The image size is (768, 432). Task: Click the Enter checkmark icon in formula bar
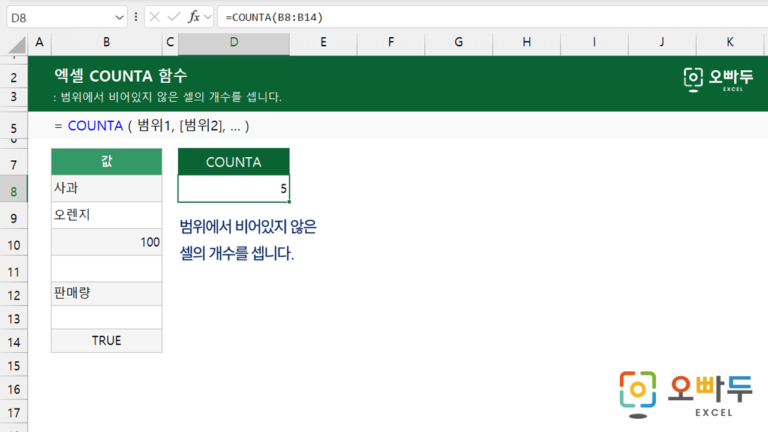tap(173, 17)
